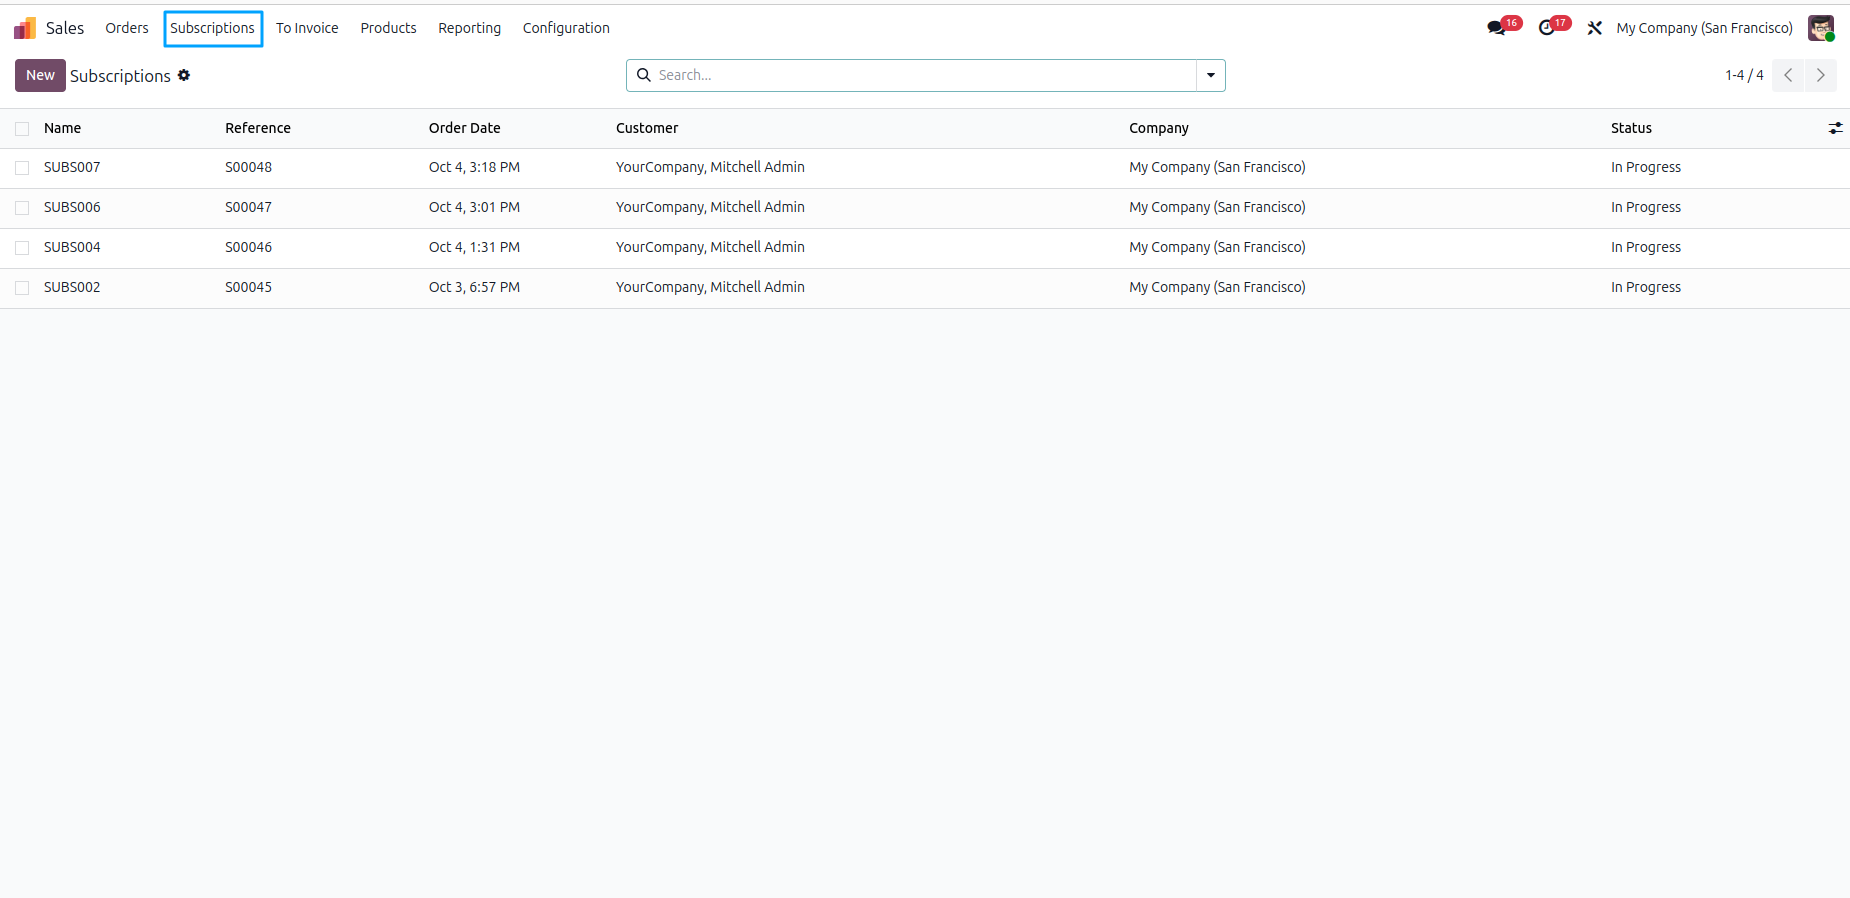This screenshot has width=1850, height=898.
Task: Open the Configuration menu
Action: click(x=566, y=28)
